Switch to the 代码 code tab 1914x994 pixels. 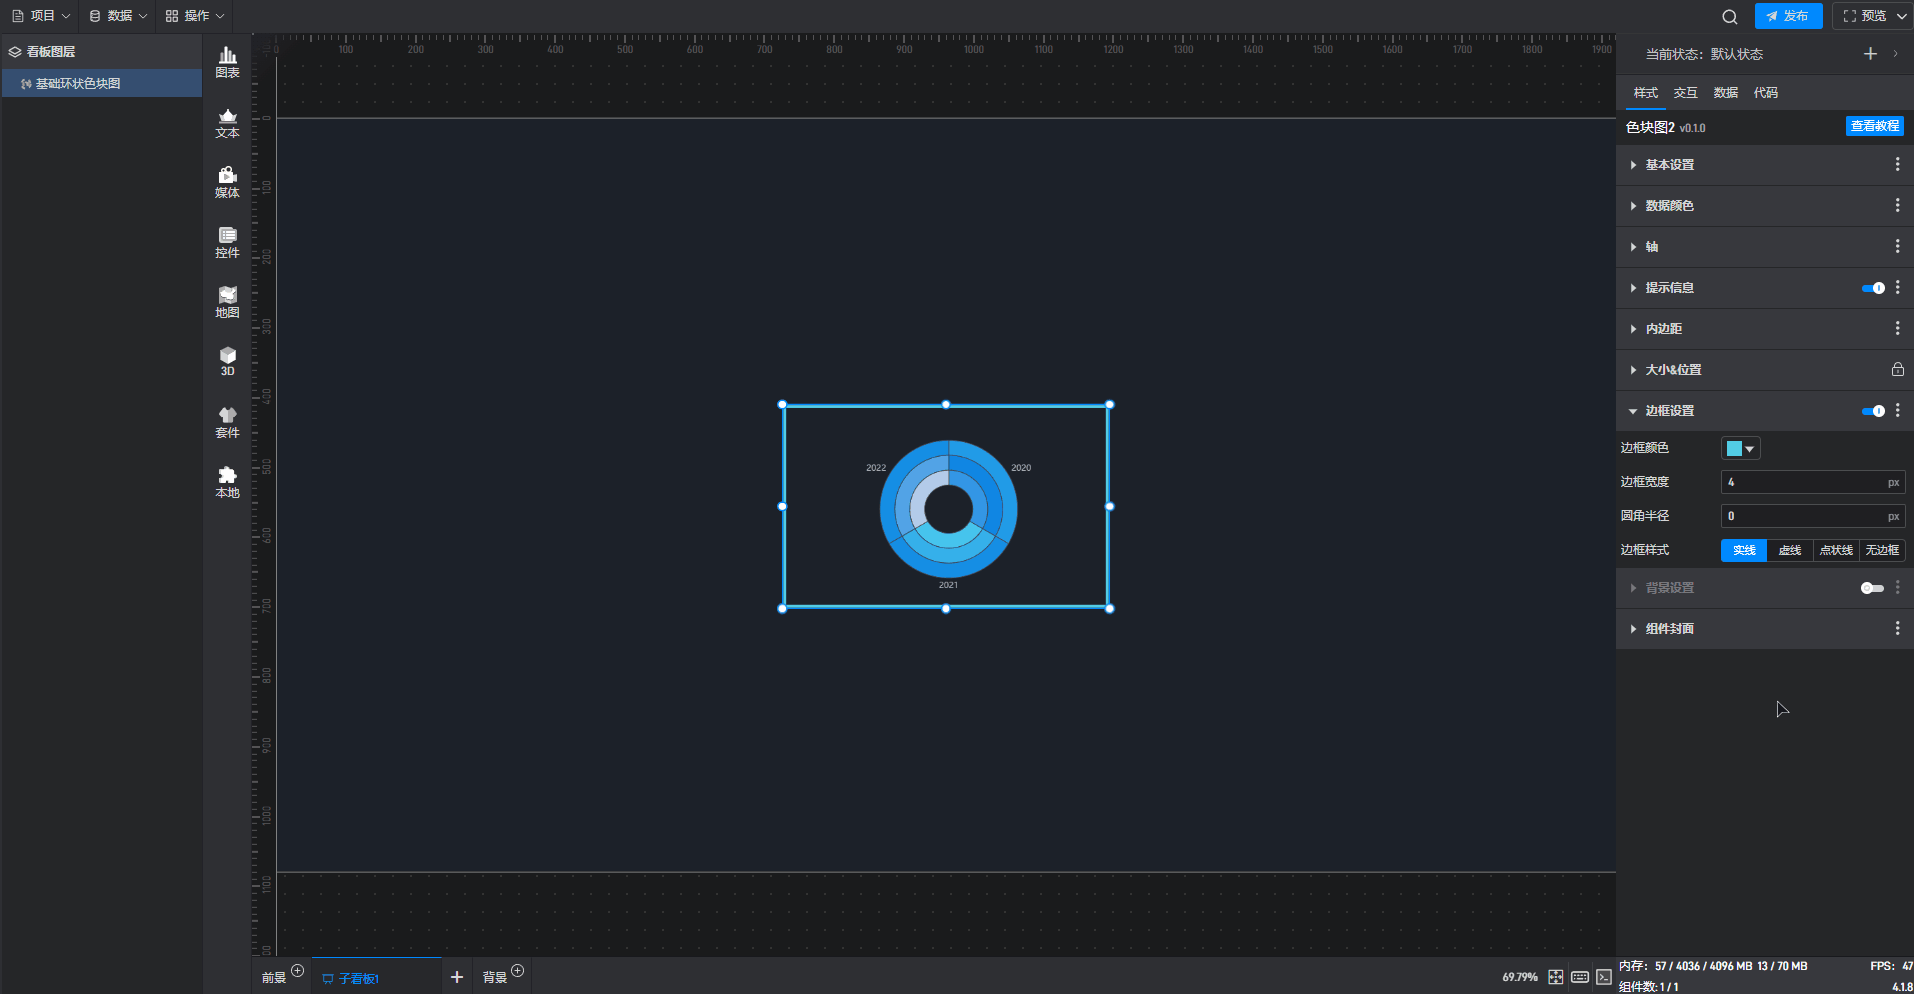[1765, 93]
